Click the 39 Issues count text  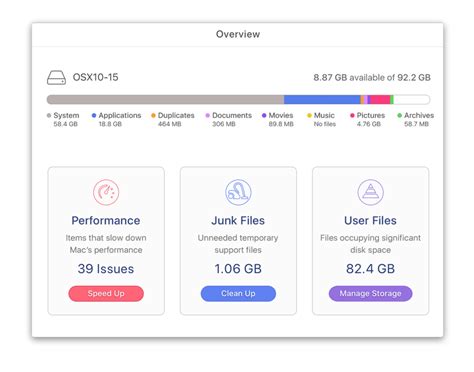[106, 269]
